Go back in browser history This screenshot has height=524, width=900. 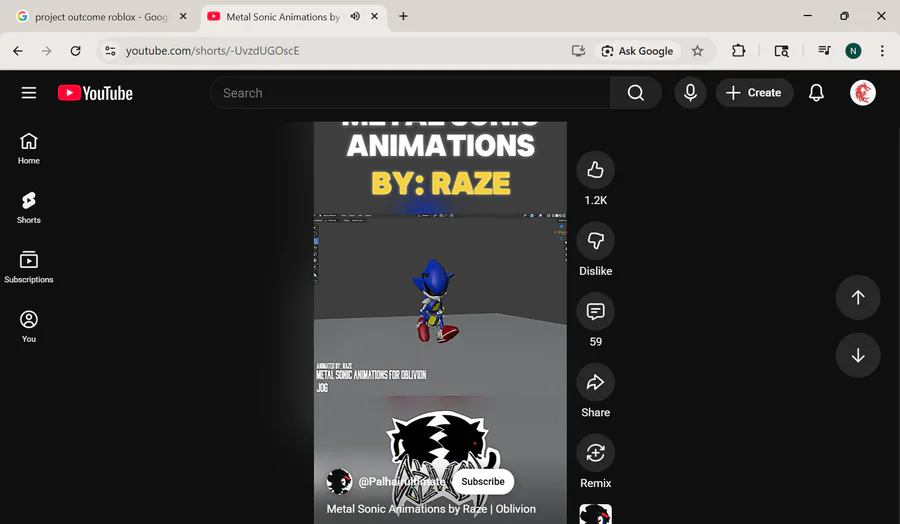pos(18,51)
